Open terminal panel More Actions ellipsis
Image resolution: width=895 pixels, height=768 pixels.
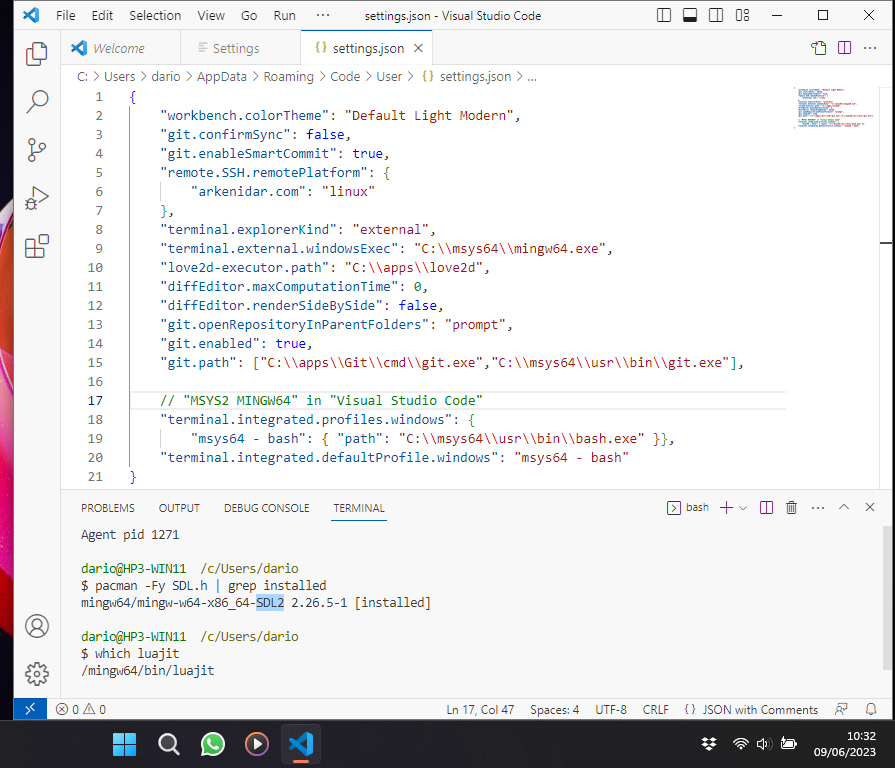[818, 507]
